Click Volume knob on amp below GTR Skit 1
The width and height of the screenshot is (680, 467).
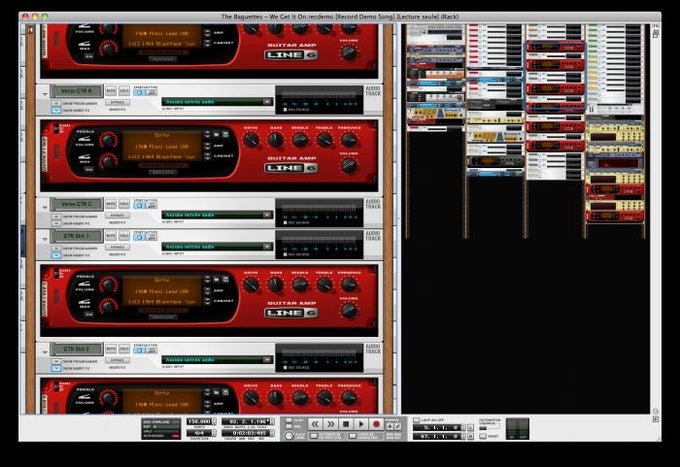349,310
